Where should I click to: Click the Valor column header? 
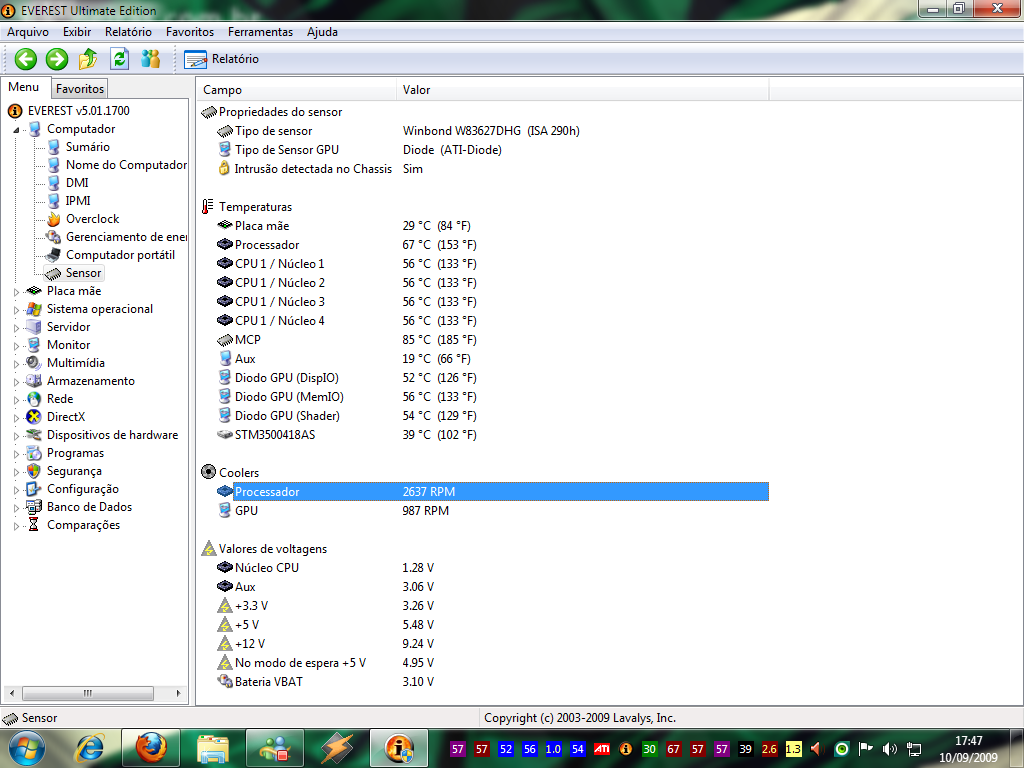click(583, 90)
